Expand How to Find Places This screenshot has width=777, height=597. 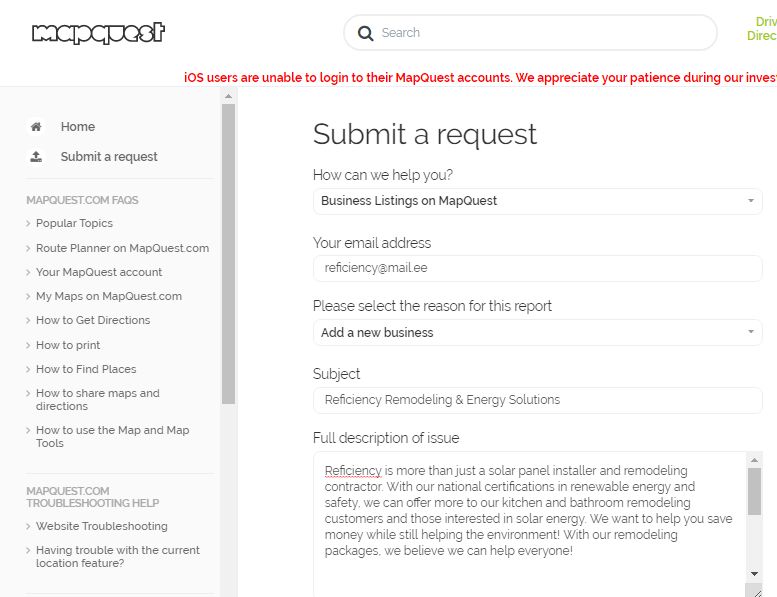tap(86, 369)
